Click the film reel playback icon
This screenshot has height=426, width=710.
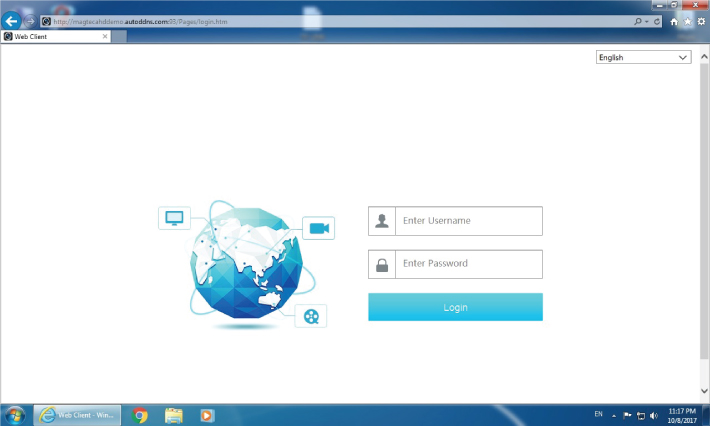(311, 316)
